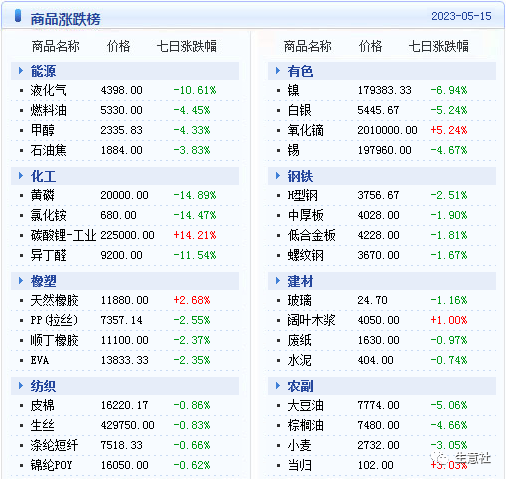Click the 天然橡胶 change value +2.68%
This screenshot has height=479, width=506.
[x=192, y=300]
